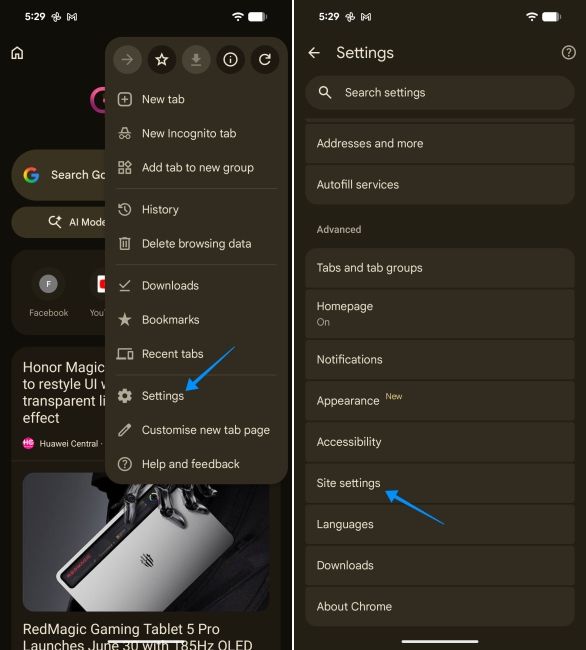
Task: Choose Delete browsing data
Action: 196,244
